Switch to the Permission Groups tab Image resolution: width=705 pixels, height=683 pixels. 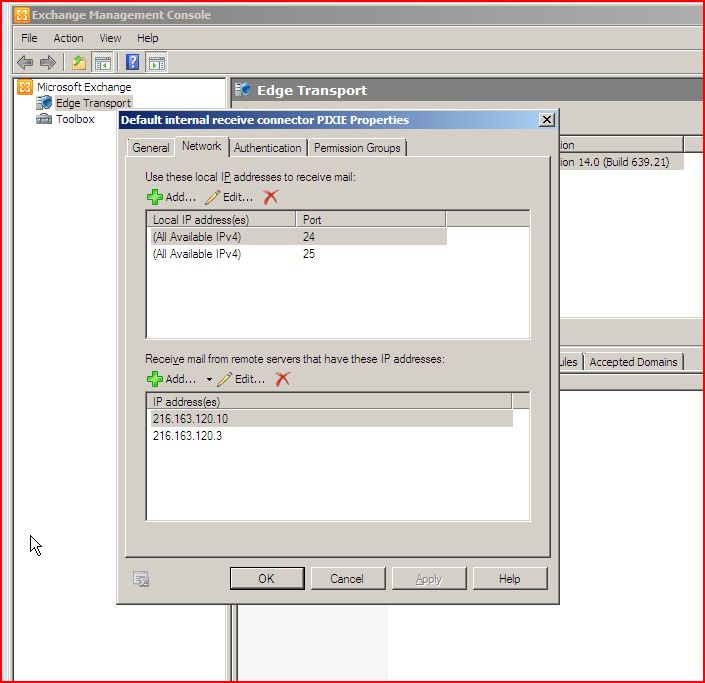357,148
